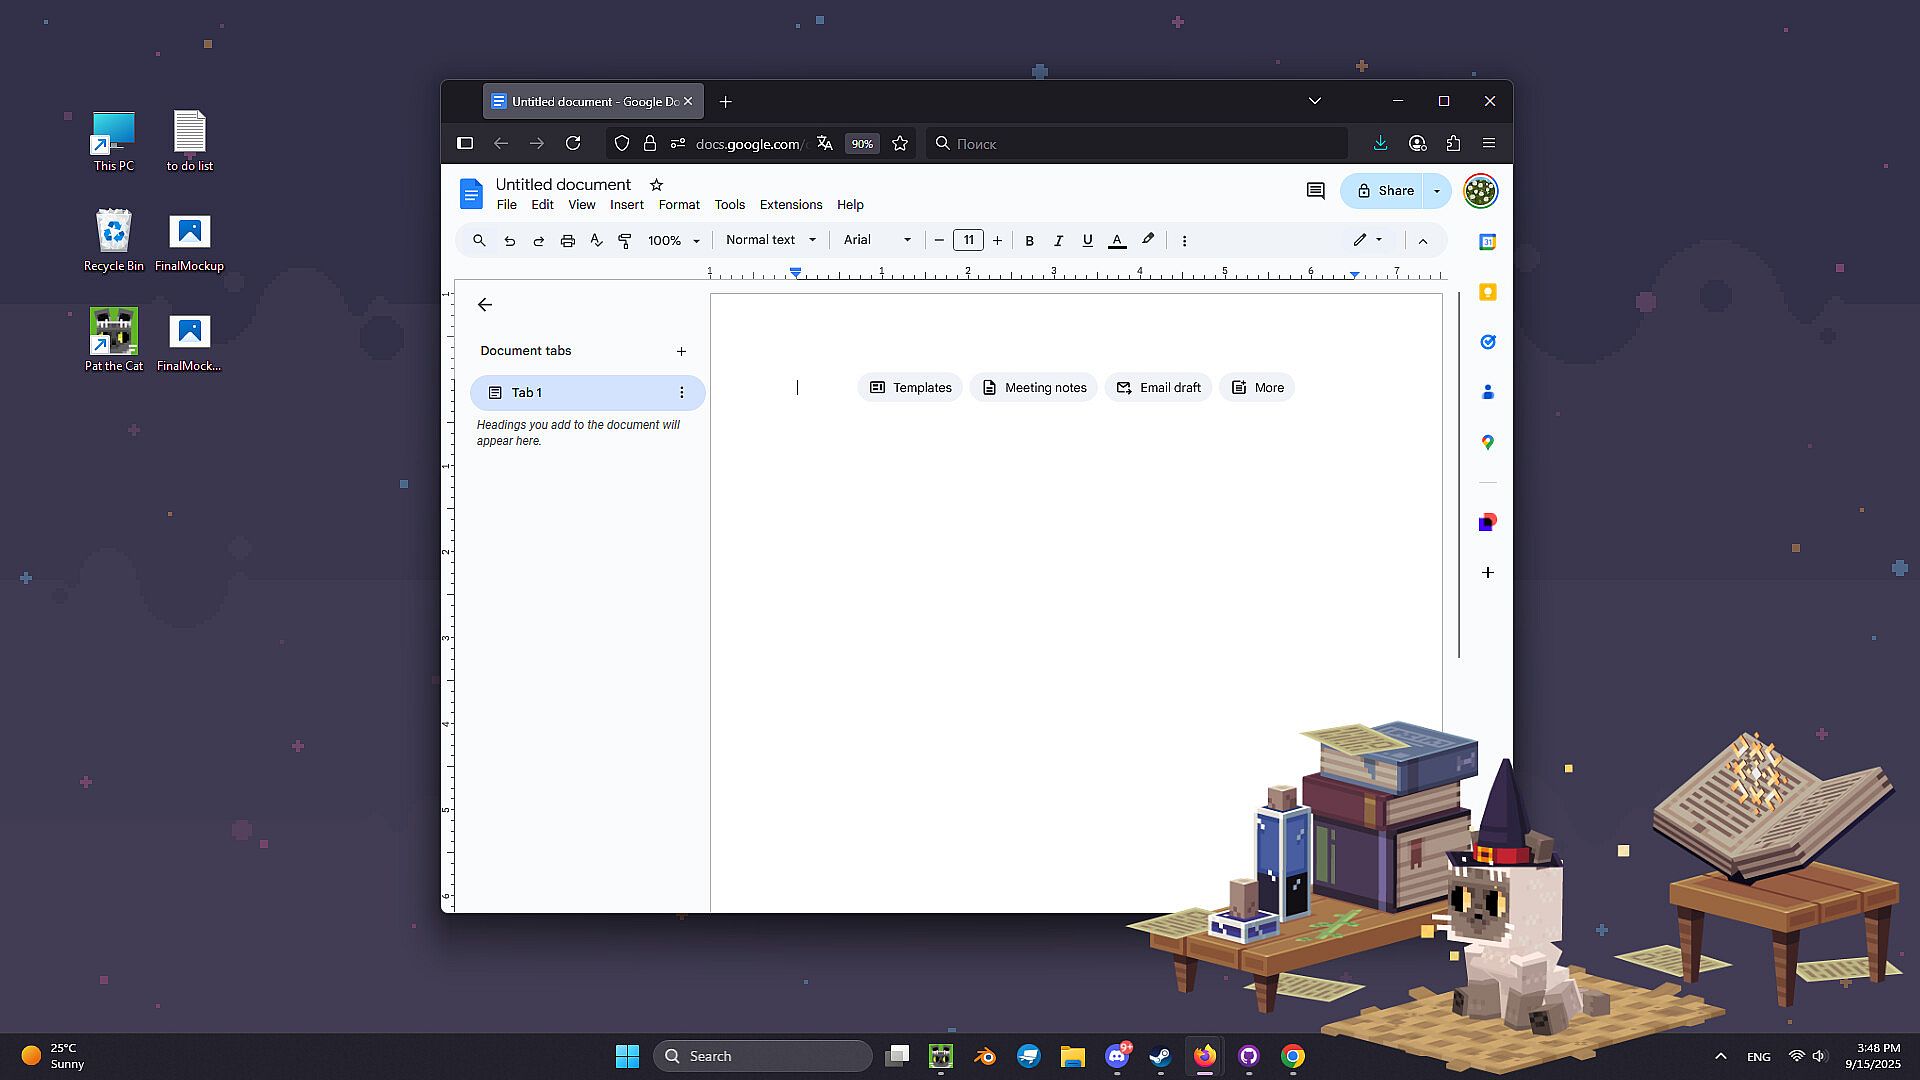Open the Normal text style dropdown
The image size is (1920, 1080).
tap(770, 240)
